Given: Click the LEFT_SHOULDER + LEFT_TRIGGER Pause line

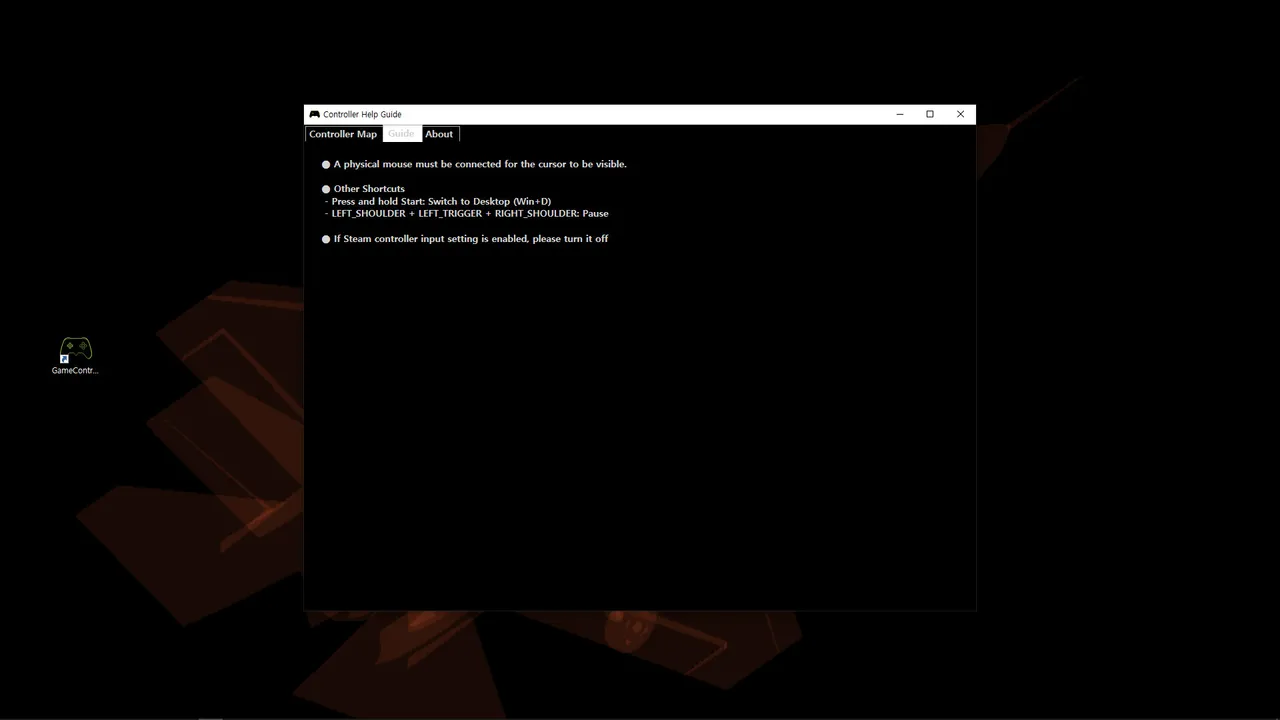Looking at the screenshot, I should click(466, 213).
